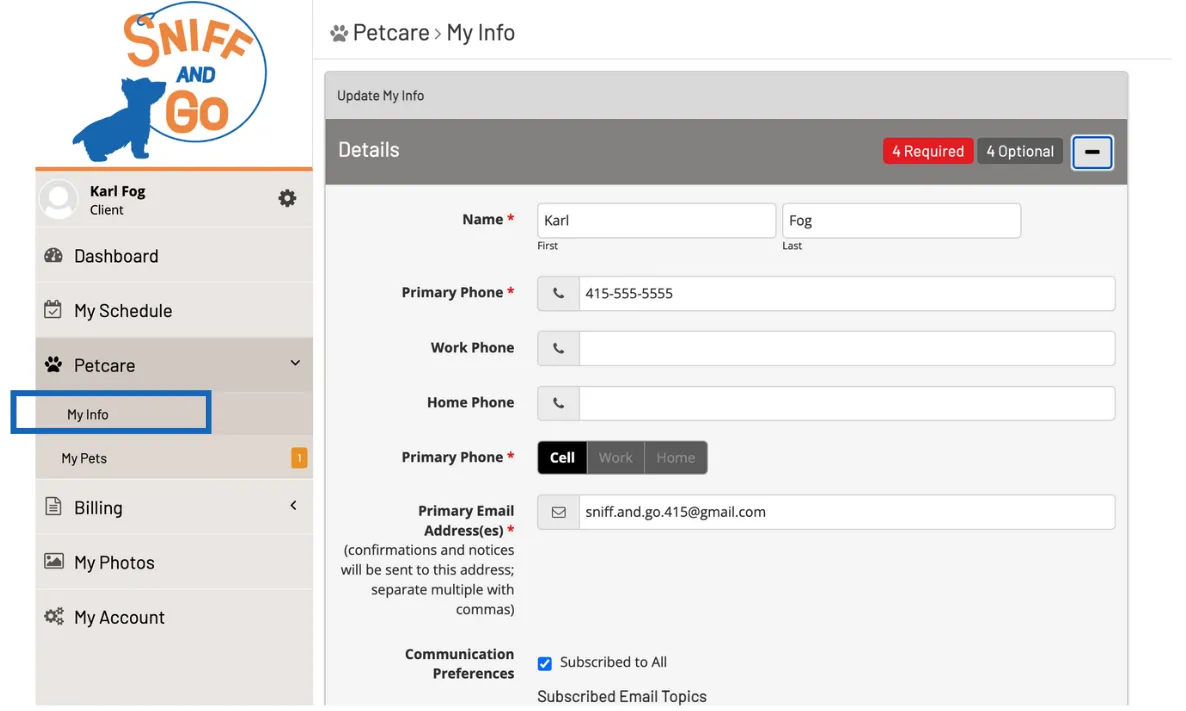Click the My Photos image icon
Screen dimensions: 1186x711
[x=54, y=562]
